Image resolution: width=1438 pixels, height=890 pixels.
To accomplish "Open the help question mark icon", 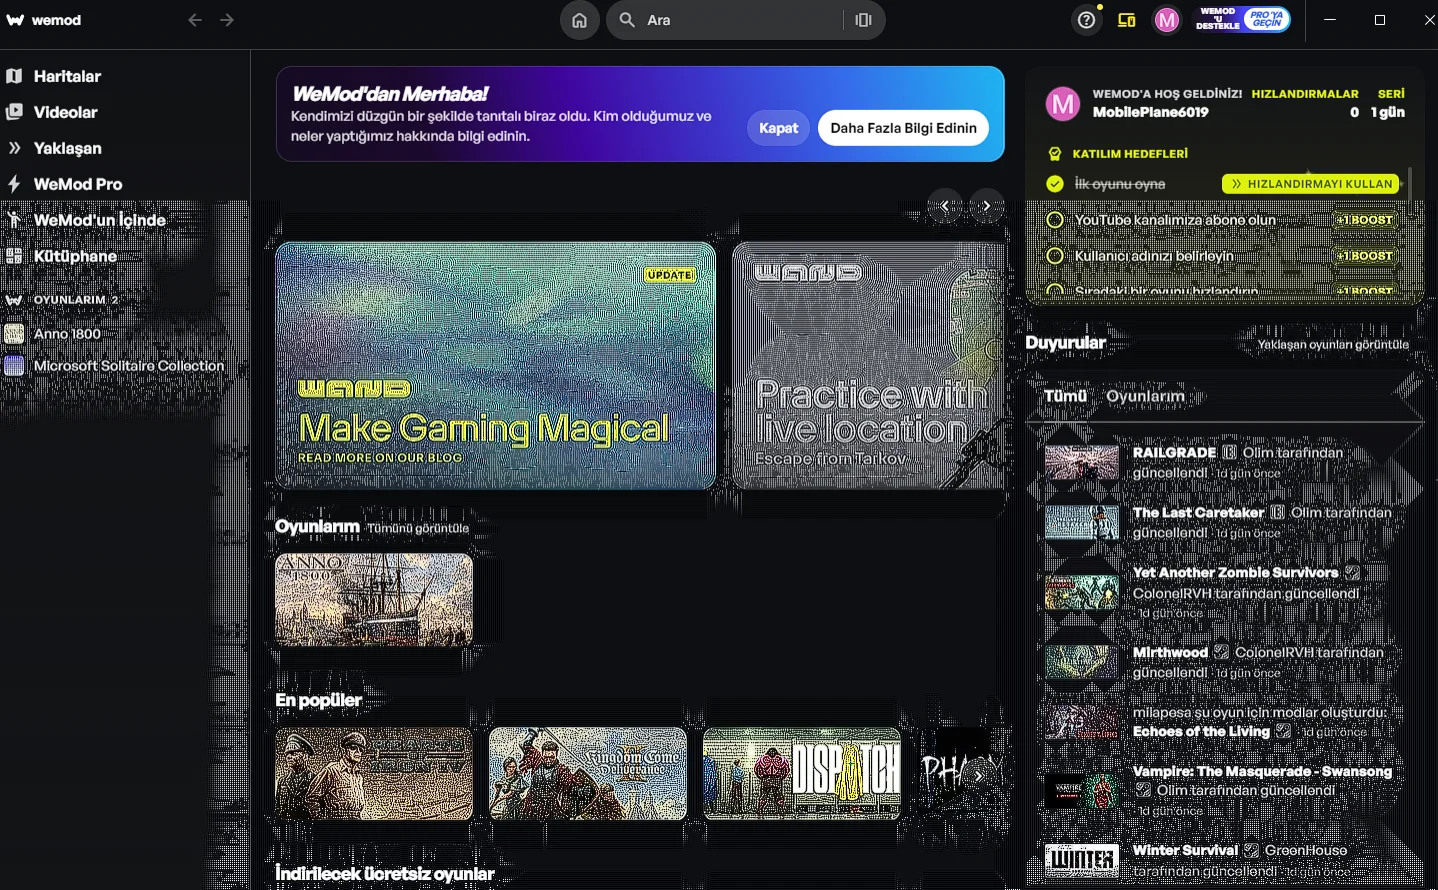I will (1086, 20).
